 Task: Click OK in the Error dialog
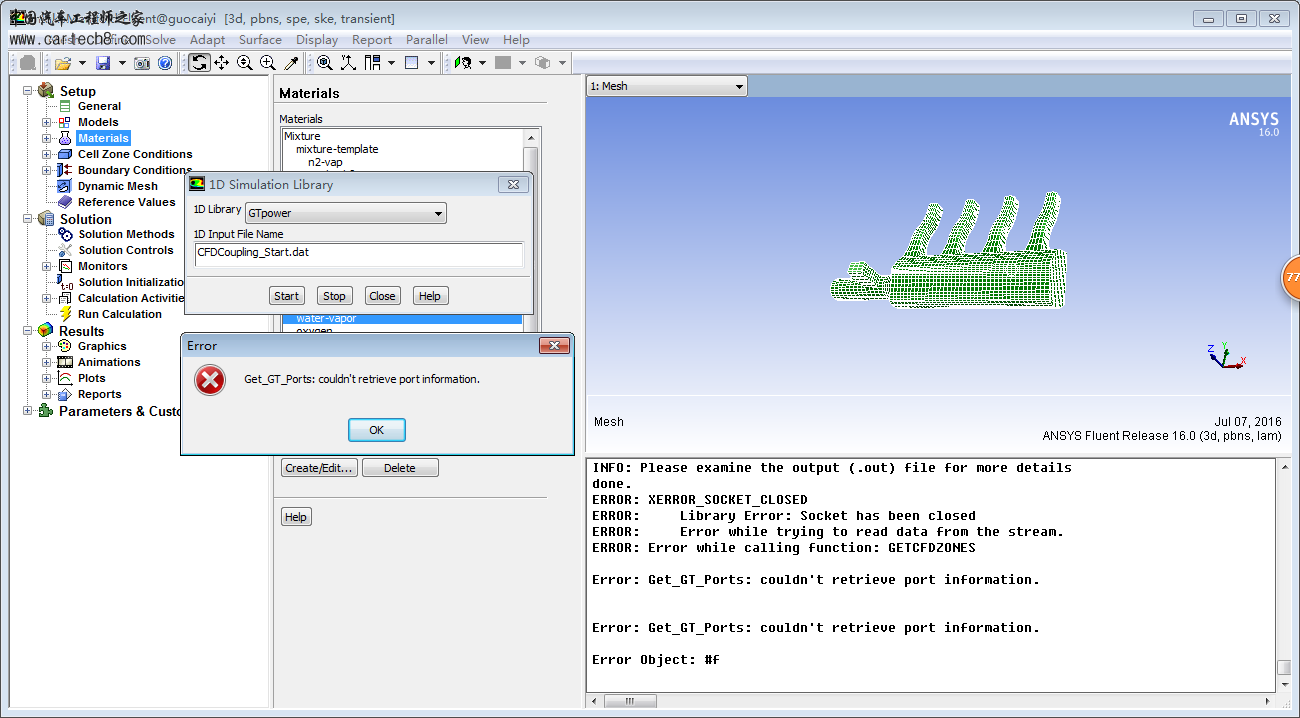coord(377,430)
